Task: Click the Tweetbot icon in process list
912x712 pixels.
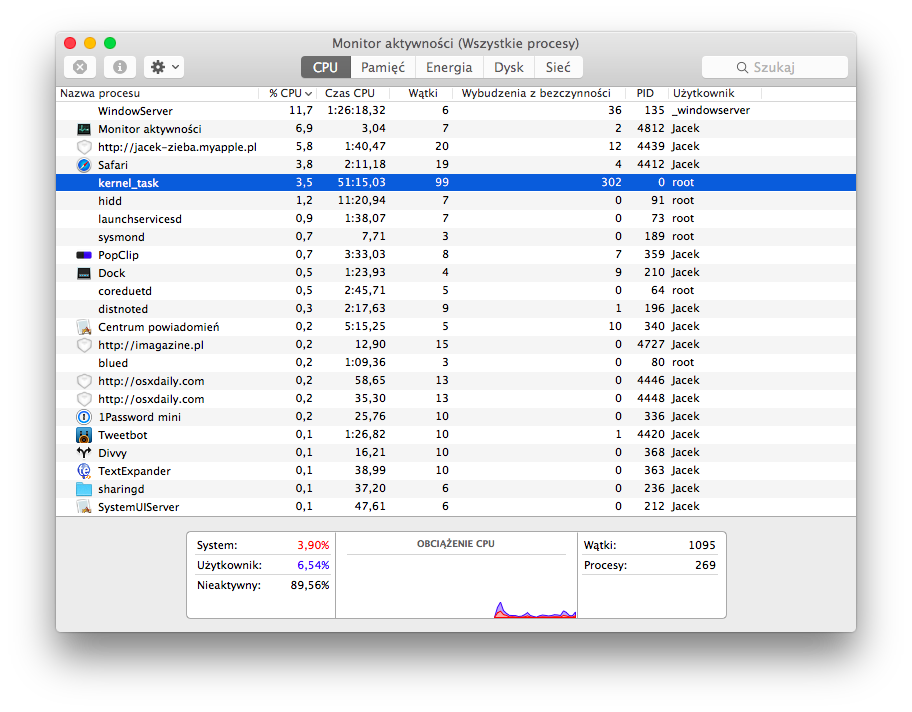Action: tap(84, 435)
